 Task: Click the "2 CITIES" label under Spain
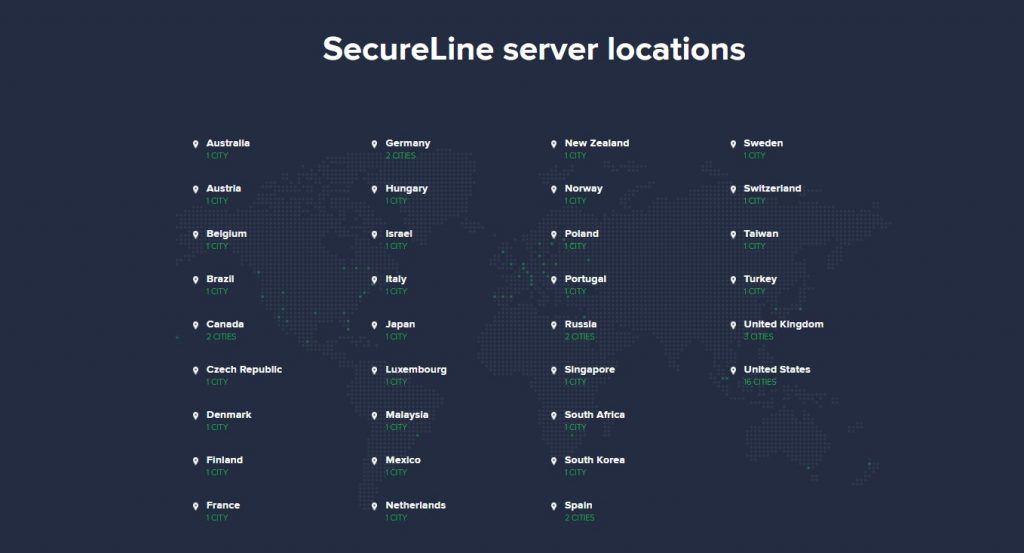pyautogui.click(x=579, y=518)
